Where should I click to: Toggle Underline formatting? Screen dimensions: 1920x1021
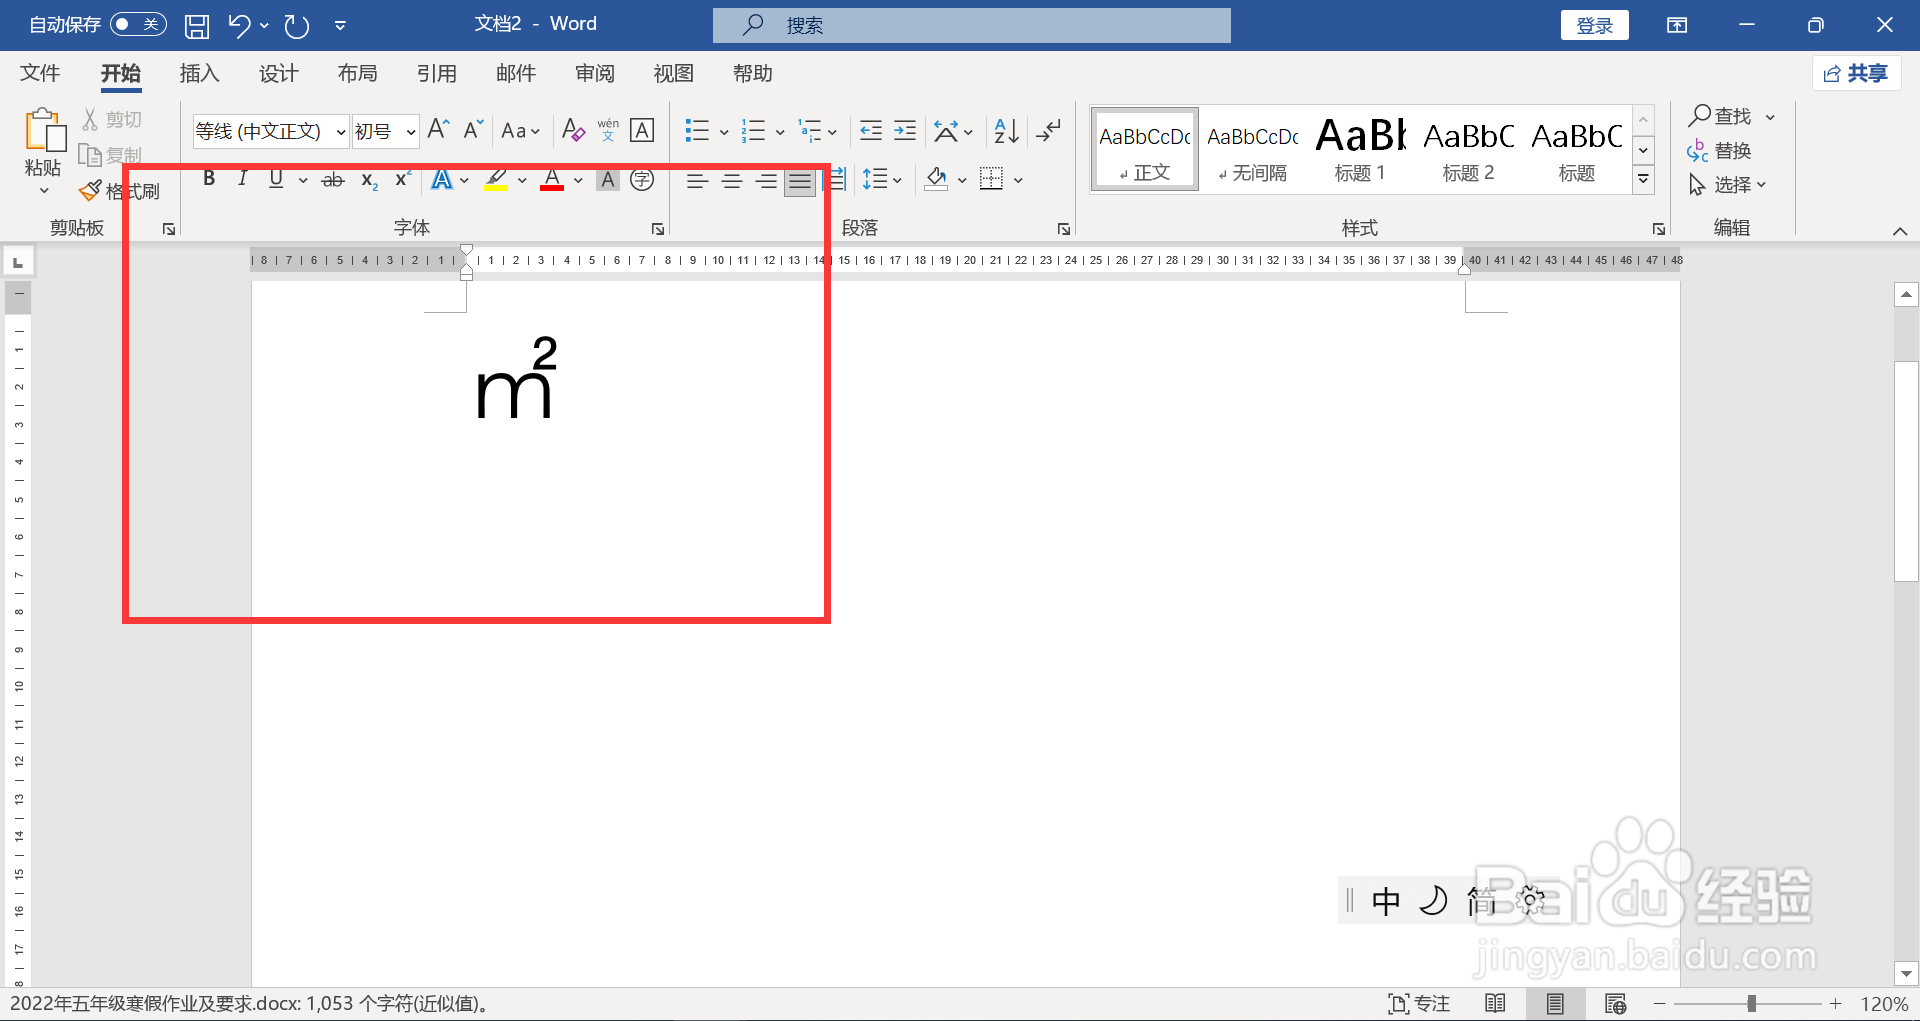(x=276, y=179)
